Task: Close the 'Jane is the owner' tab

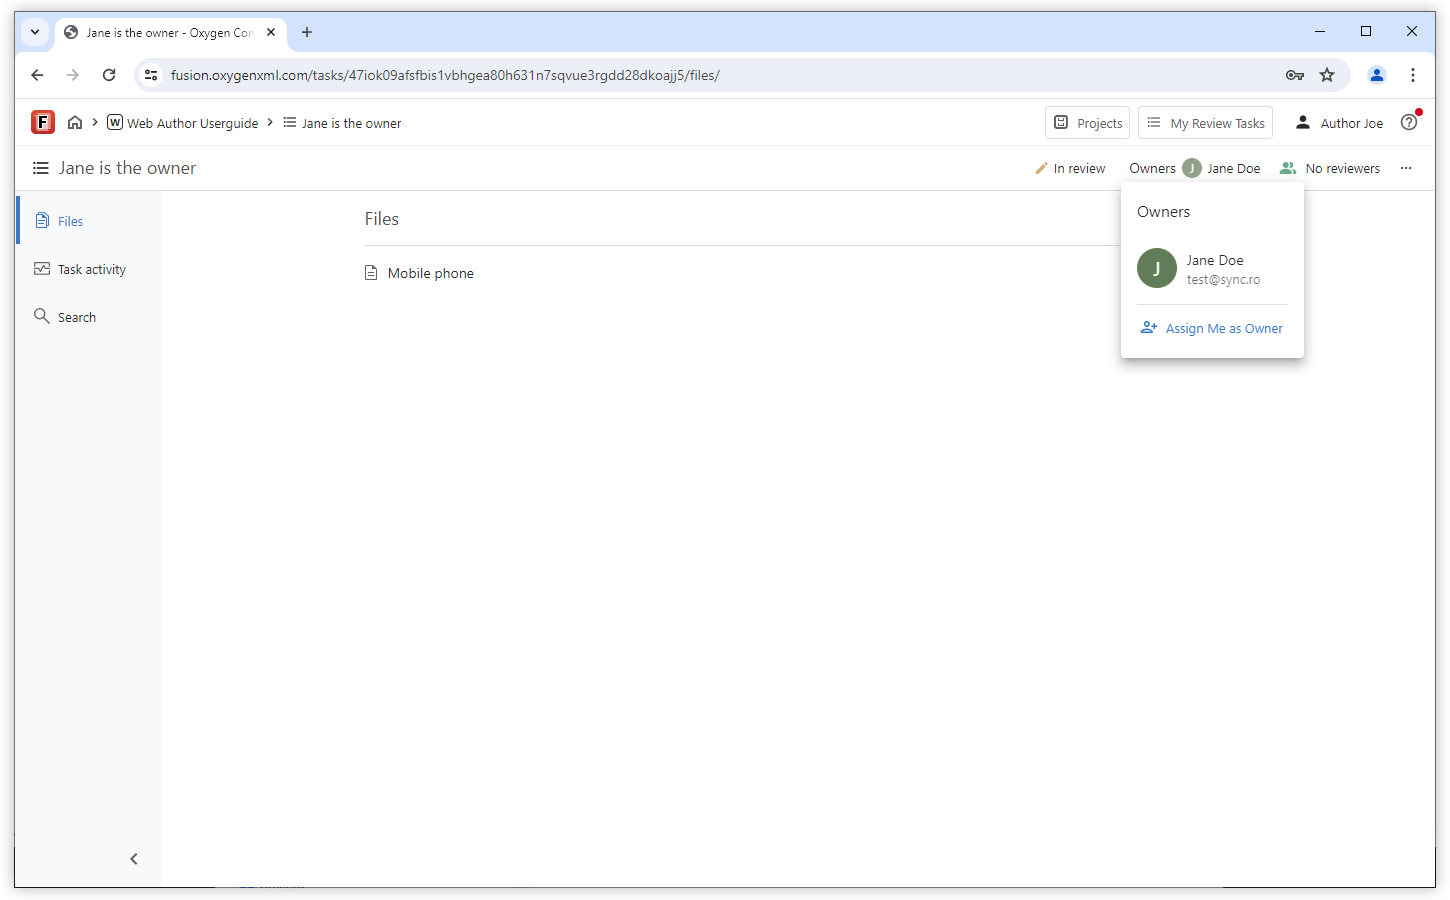Action: [x=271, y=32]
